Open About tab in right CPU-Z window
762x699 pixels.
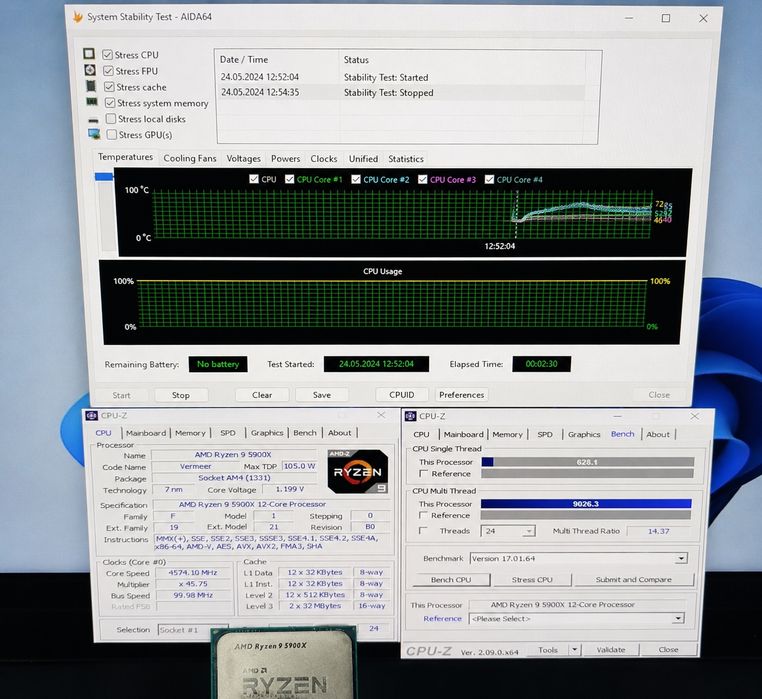point(658,434)
